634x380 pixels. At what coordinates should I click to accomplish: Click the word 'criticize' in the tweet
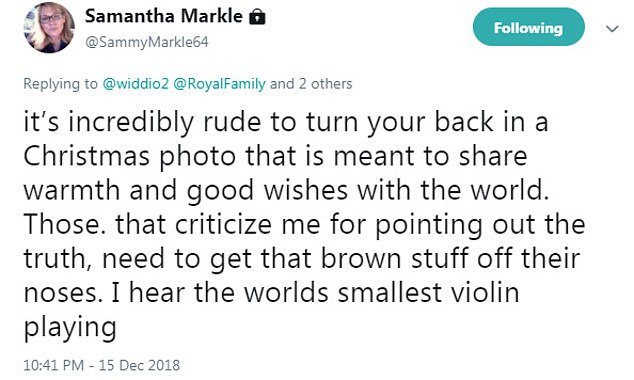point(223,224)
